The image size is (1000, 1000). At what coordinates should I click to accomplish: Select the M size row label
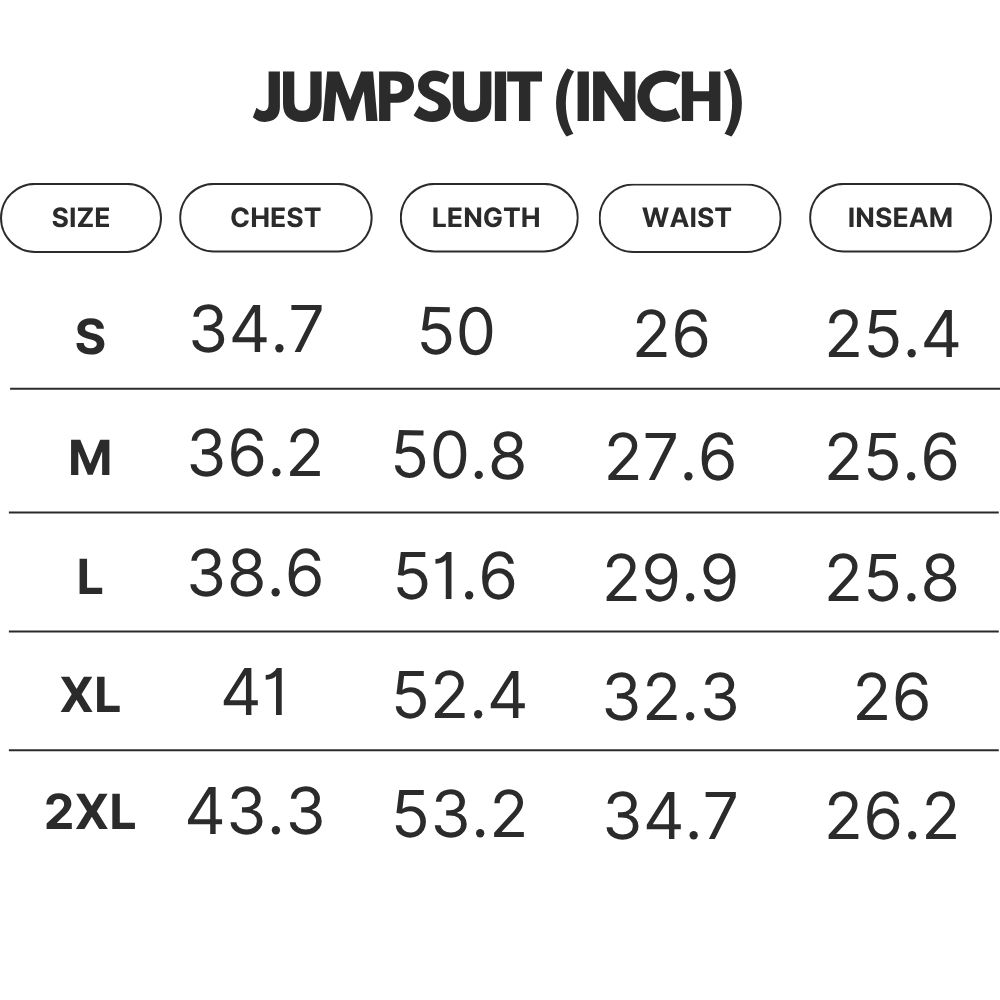[90, 458]
